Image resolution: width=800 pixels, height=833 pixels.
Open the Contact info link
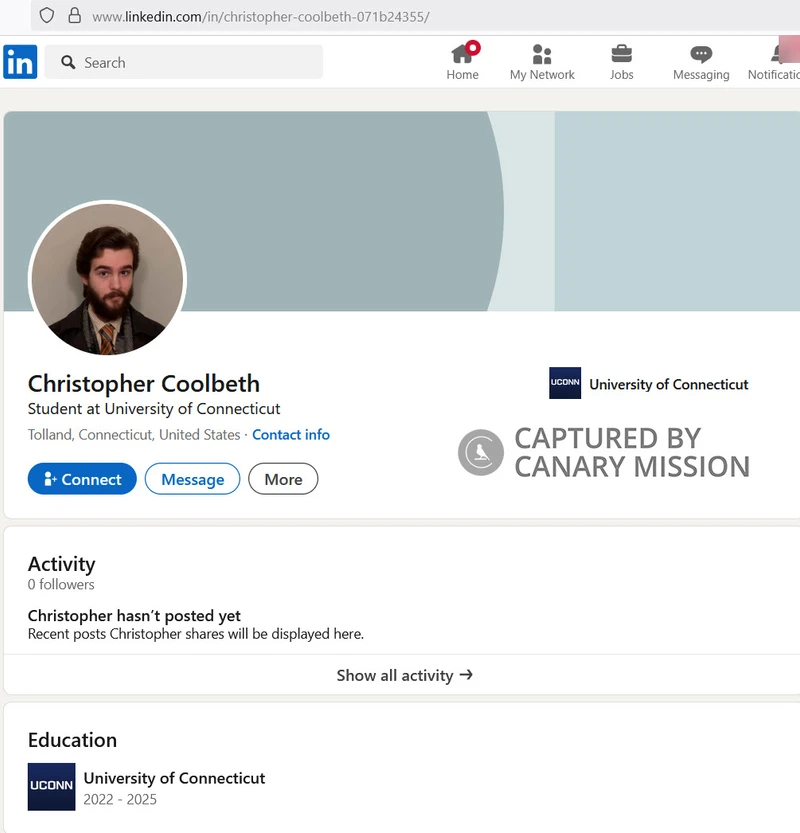point(291,435)
